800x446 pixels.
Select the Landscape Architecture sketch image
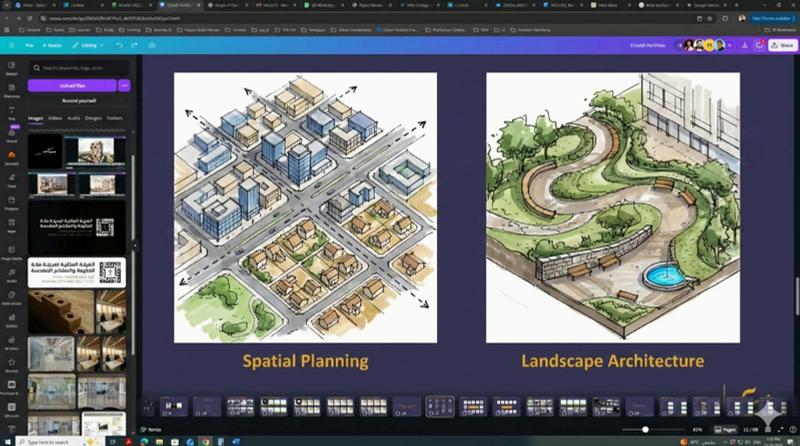pyautogui.click(x=613, y=208)
